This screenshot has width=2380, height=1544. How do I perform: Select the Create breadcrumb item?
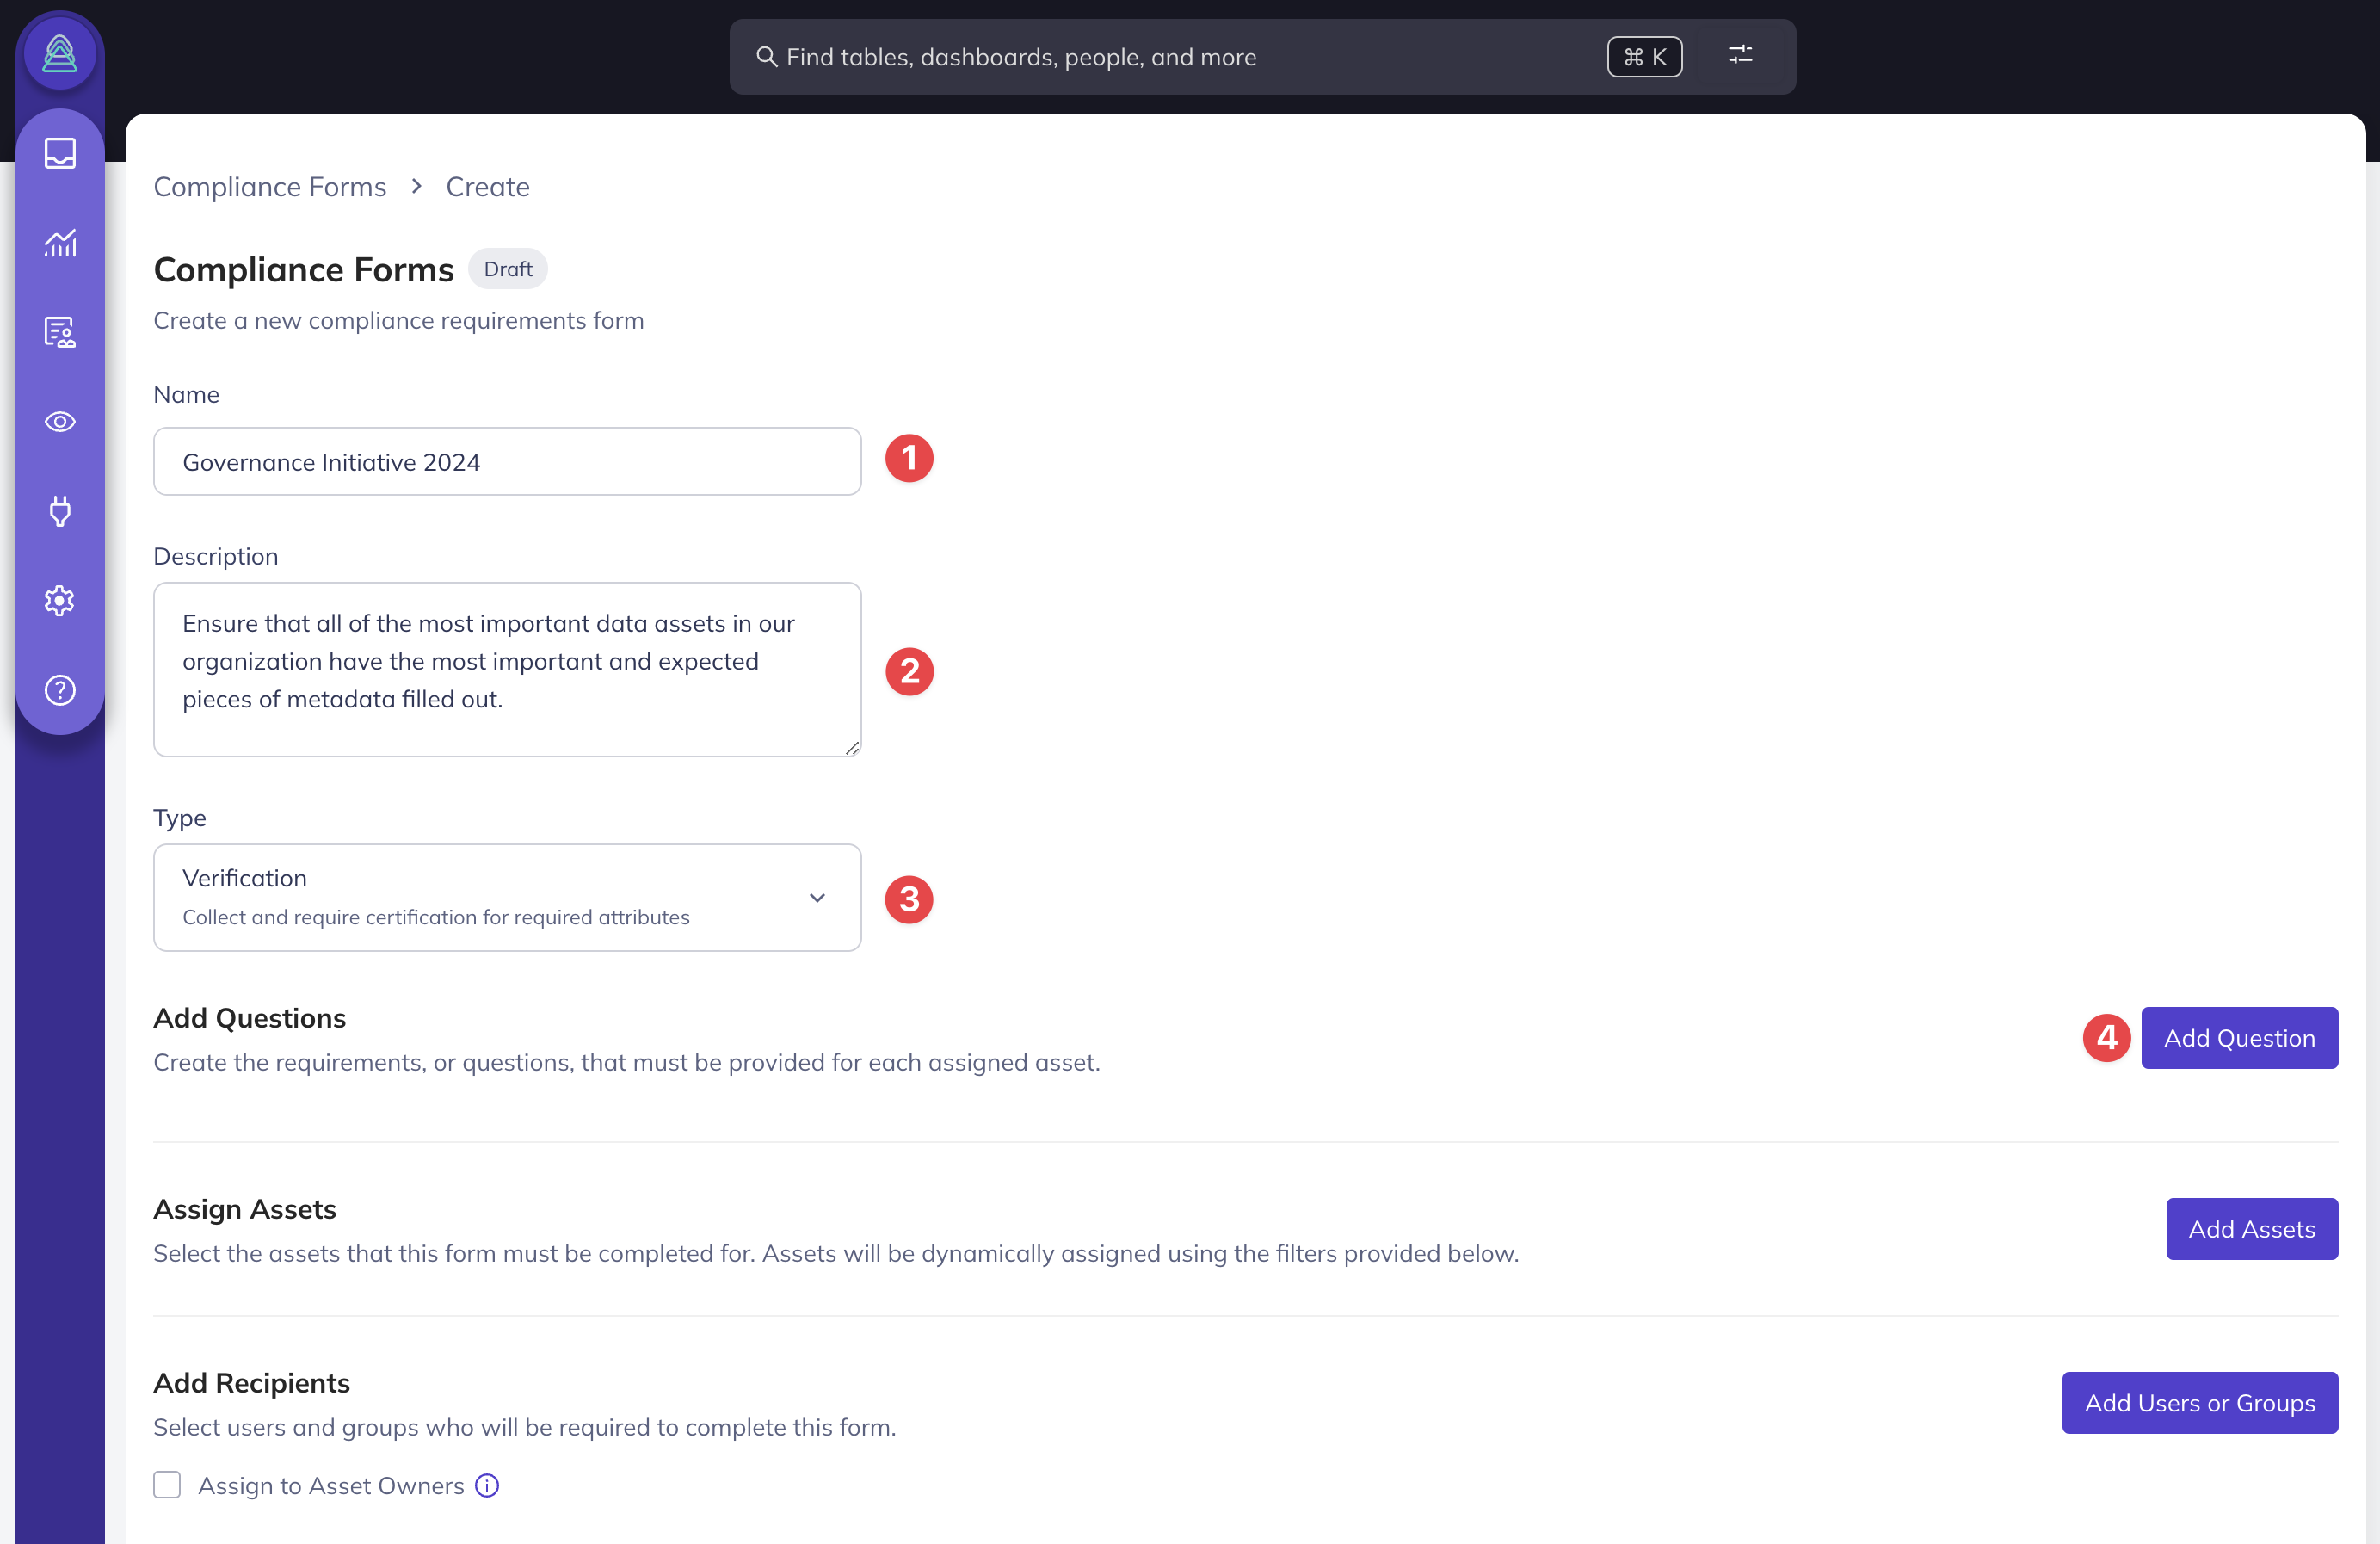click(487, 187)
